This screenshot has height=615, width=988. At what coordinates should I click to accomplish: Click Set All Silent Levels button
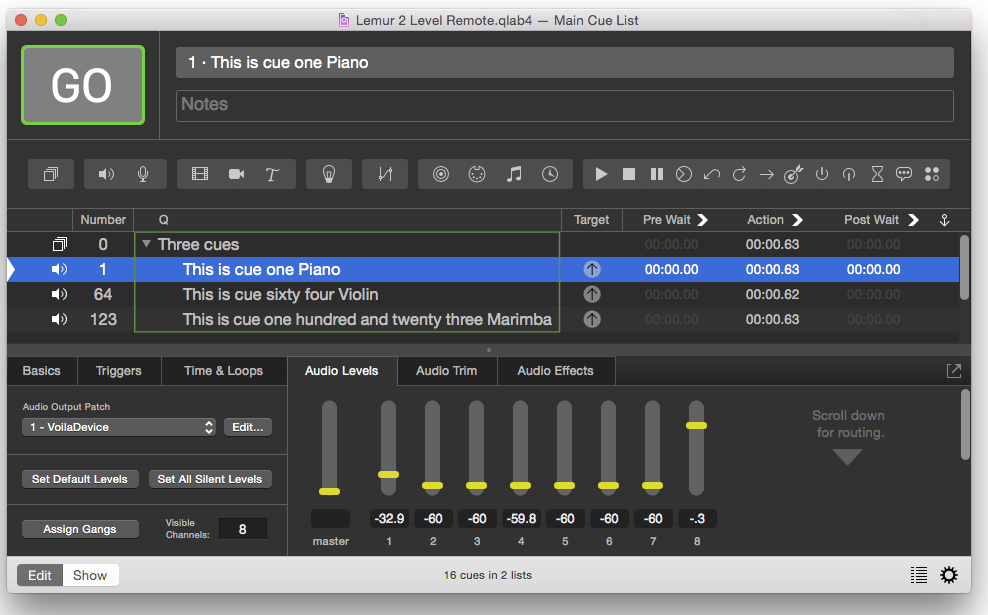coord(210,479)
